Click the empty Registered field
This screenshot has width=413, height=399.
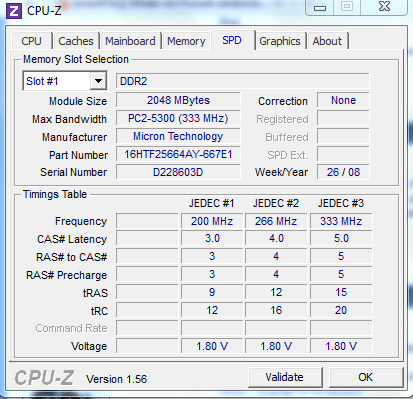(x=343, y=118)
